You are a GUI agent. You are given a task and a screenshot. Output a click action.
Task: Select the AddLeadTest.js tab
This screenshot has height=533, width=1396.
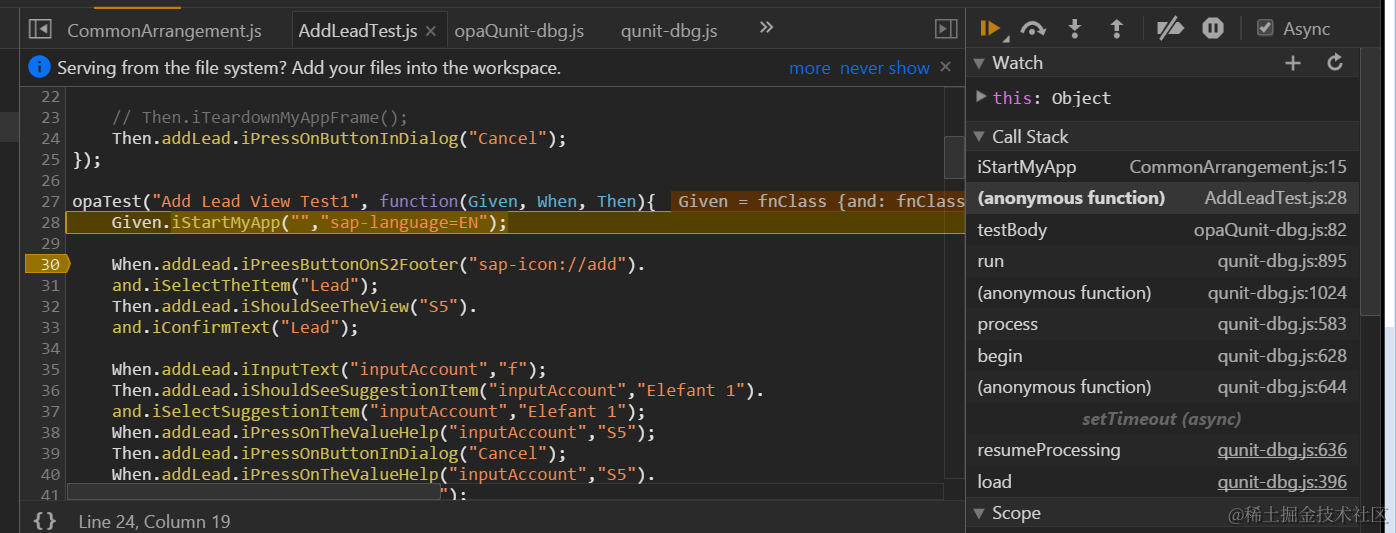tap(358, 31)
